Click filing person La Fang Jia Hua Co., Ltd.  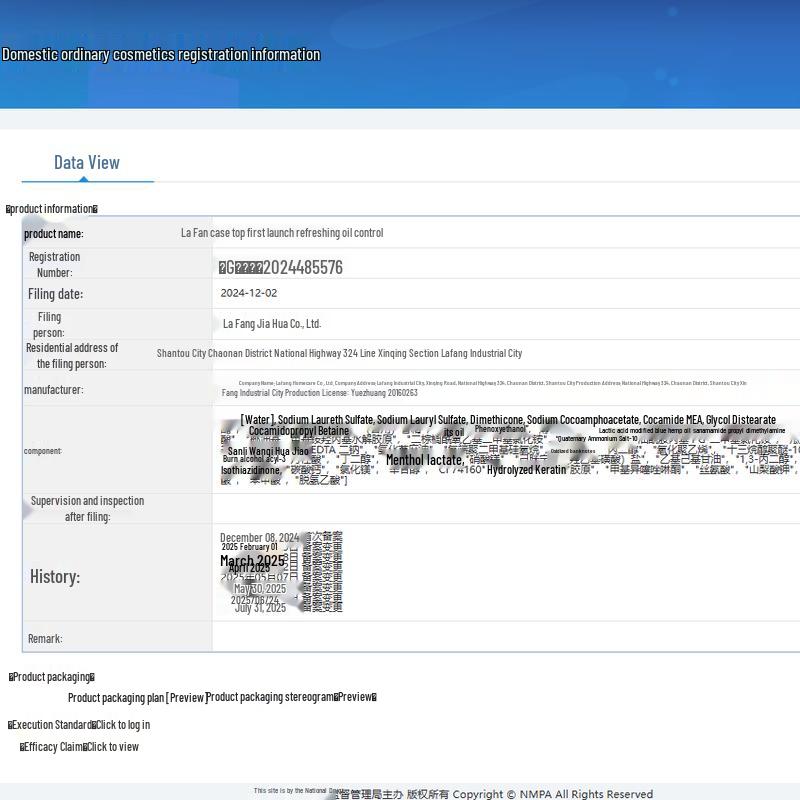[271, 324]
